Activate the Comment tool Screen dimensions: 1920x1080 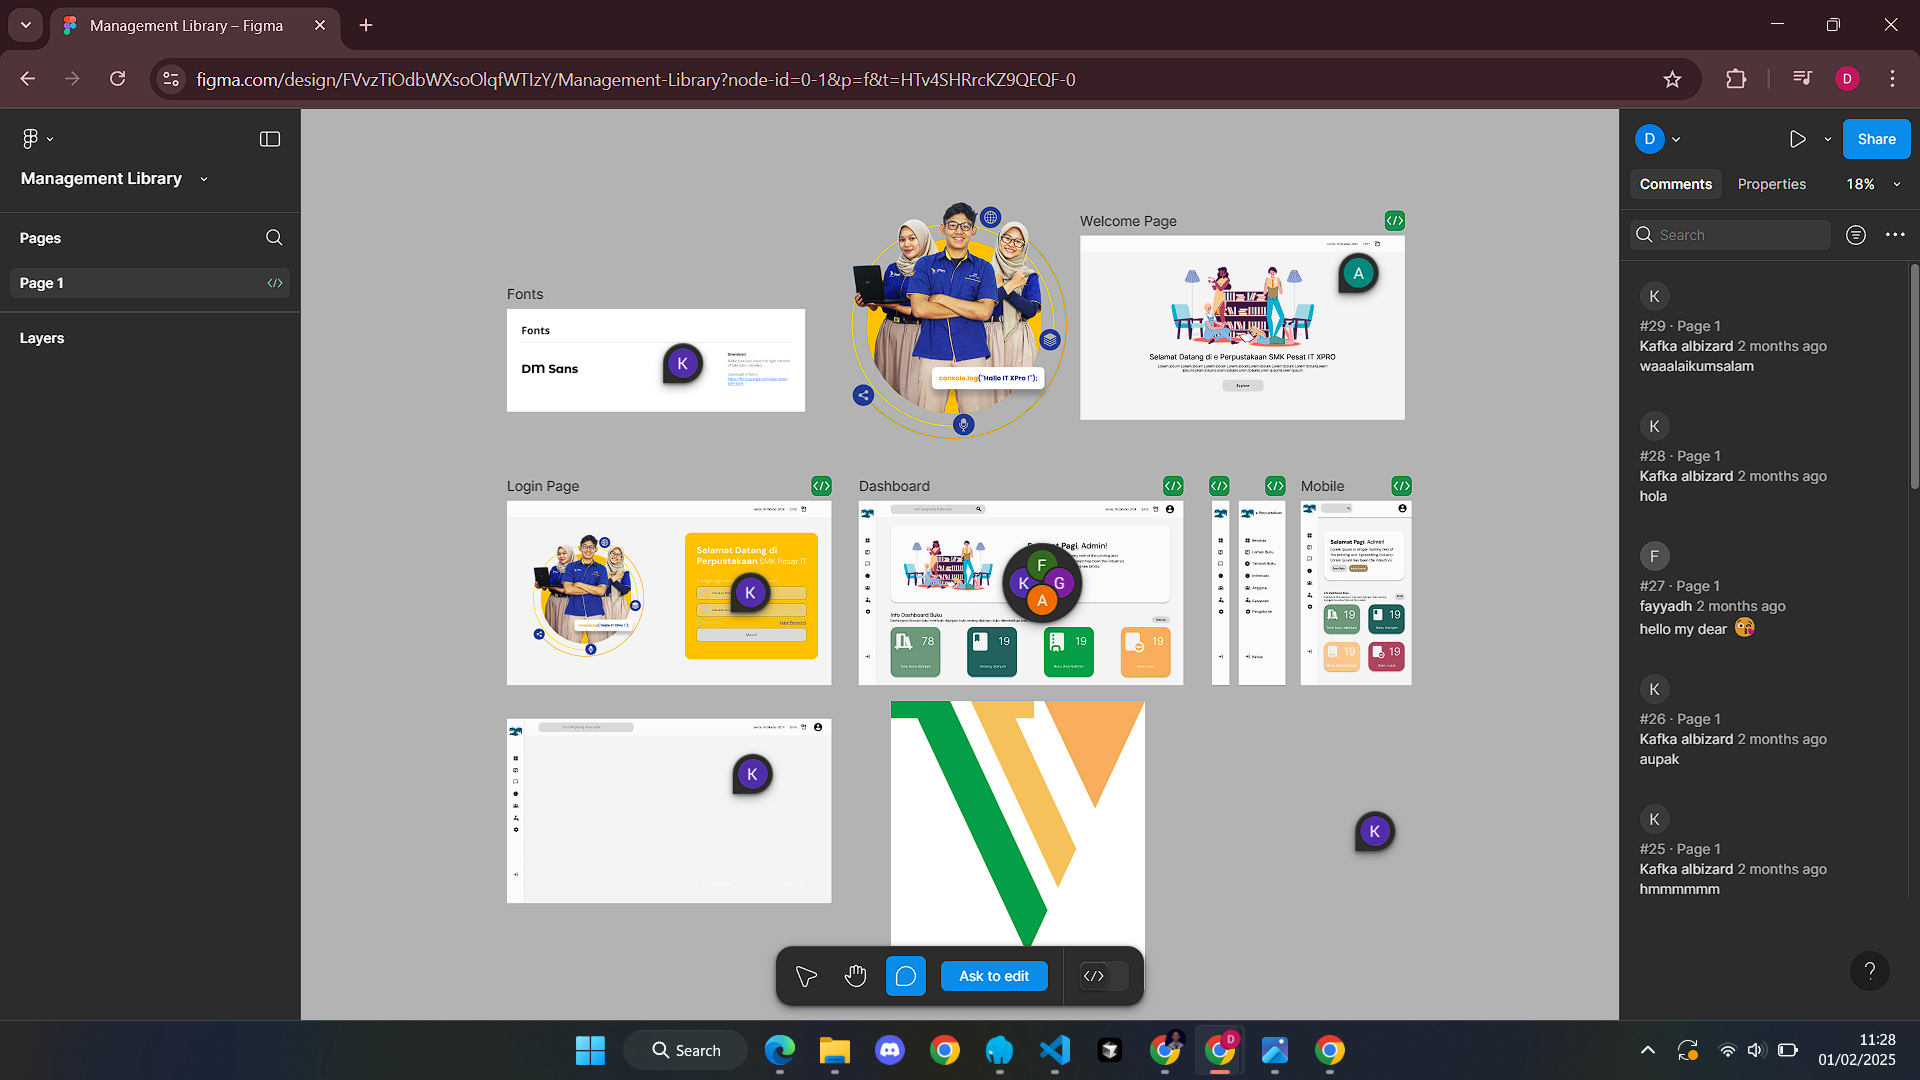point(905,976)
